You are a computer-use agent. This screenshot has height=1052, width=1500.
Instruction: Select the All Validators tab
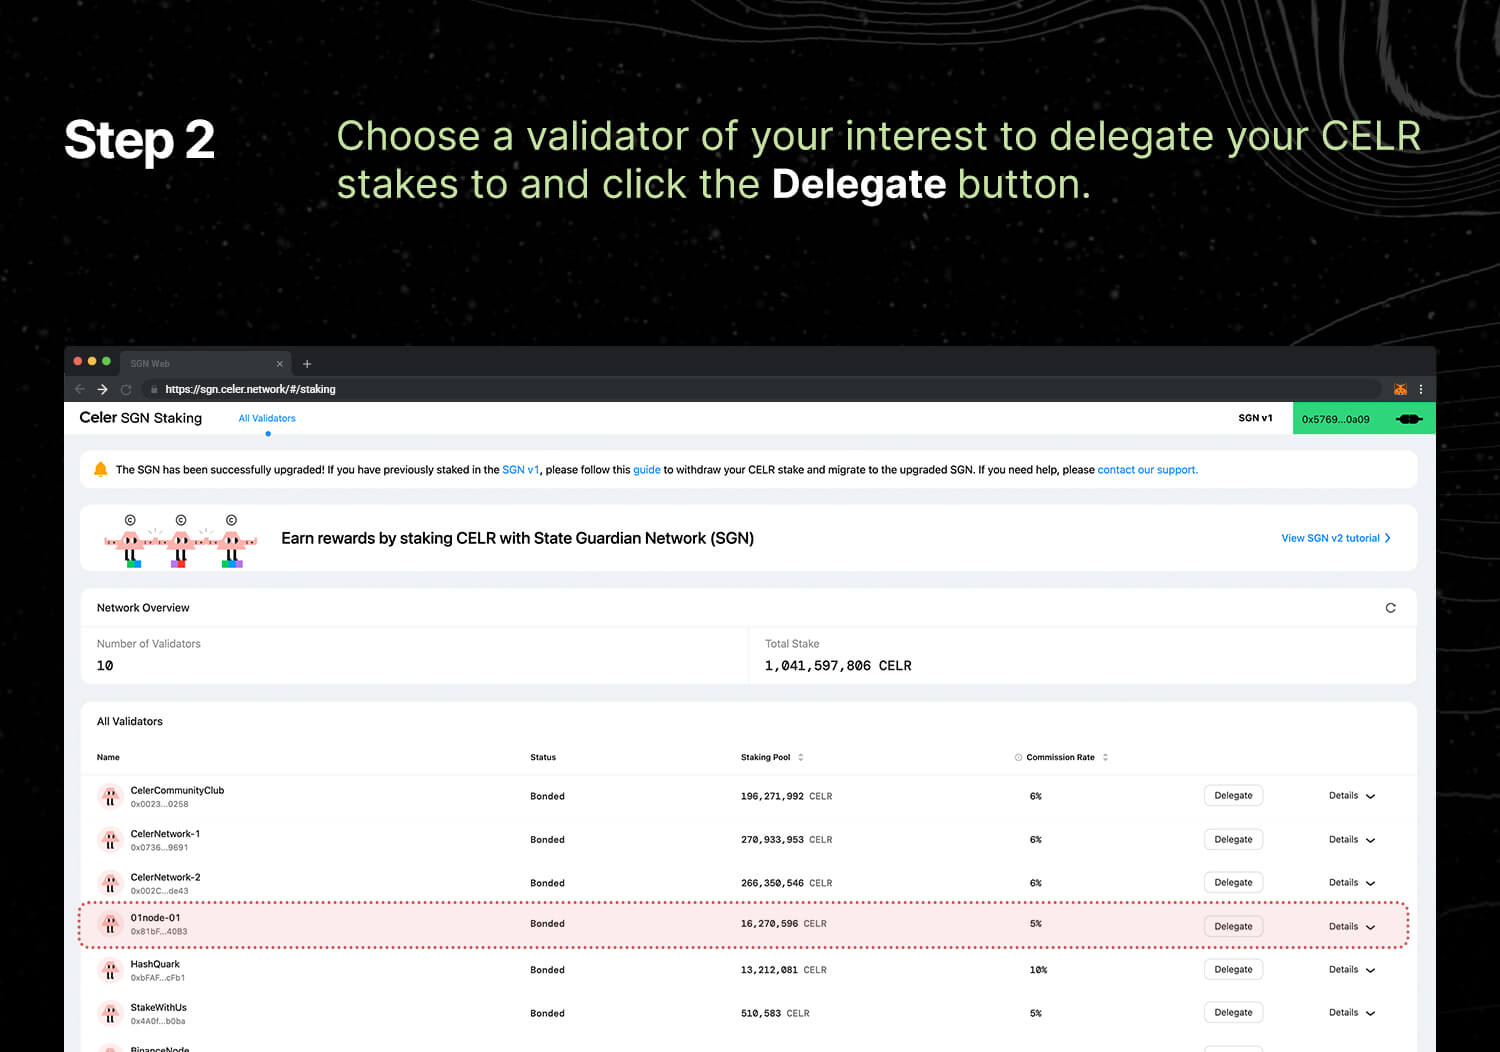[x=267, y=418]
